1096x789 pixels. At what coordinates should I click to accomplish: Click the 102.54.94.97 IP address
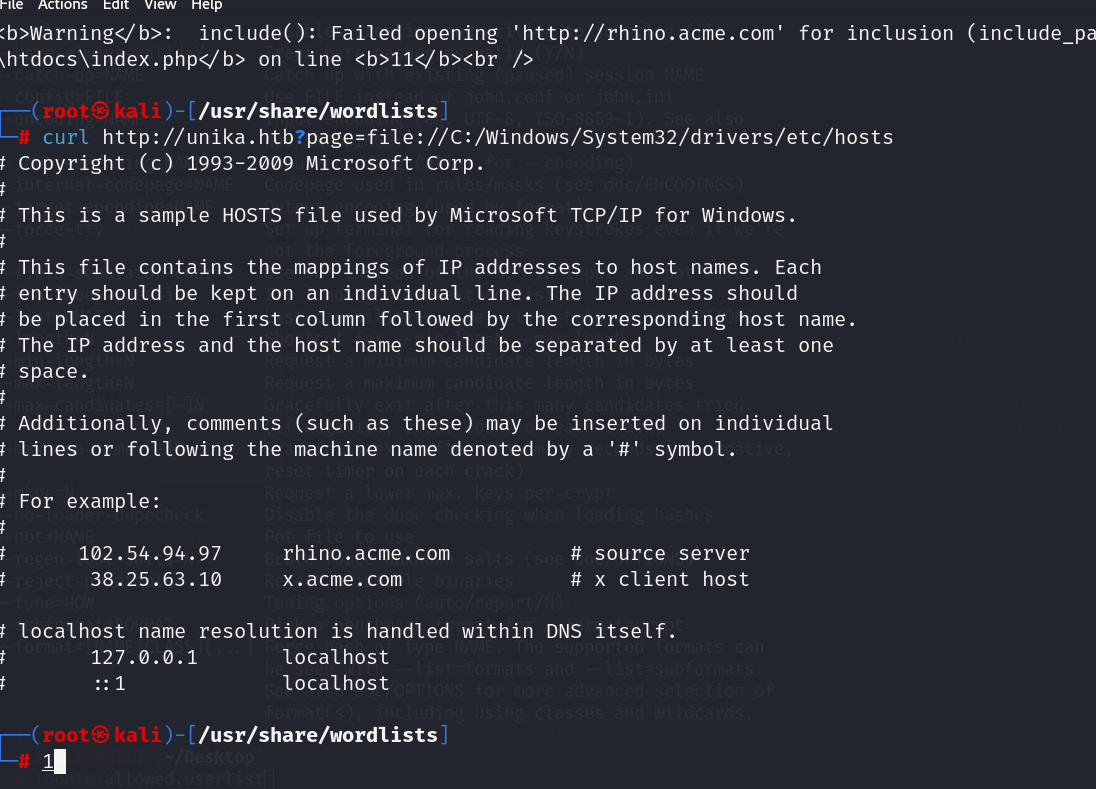[x=150, y=553]
